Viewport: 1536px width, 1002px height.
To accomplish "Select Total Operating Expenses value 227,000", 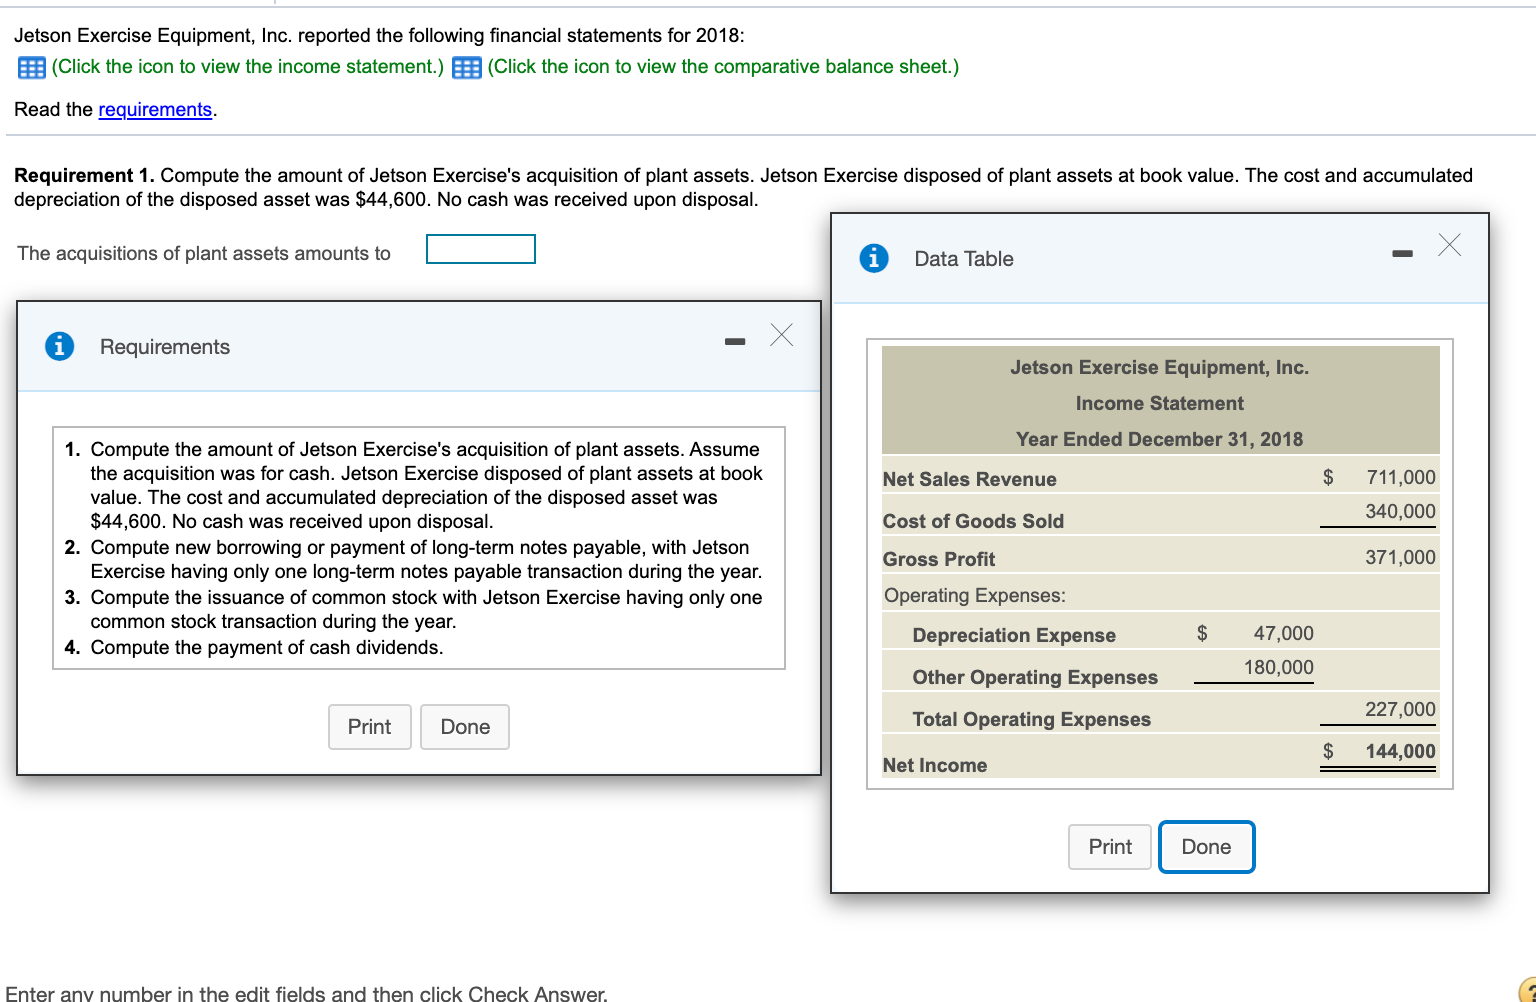I will click(1401, 710).
